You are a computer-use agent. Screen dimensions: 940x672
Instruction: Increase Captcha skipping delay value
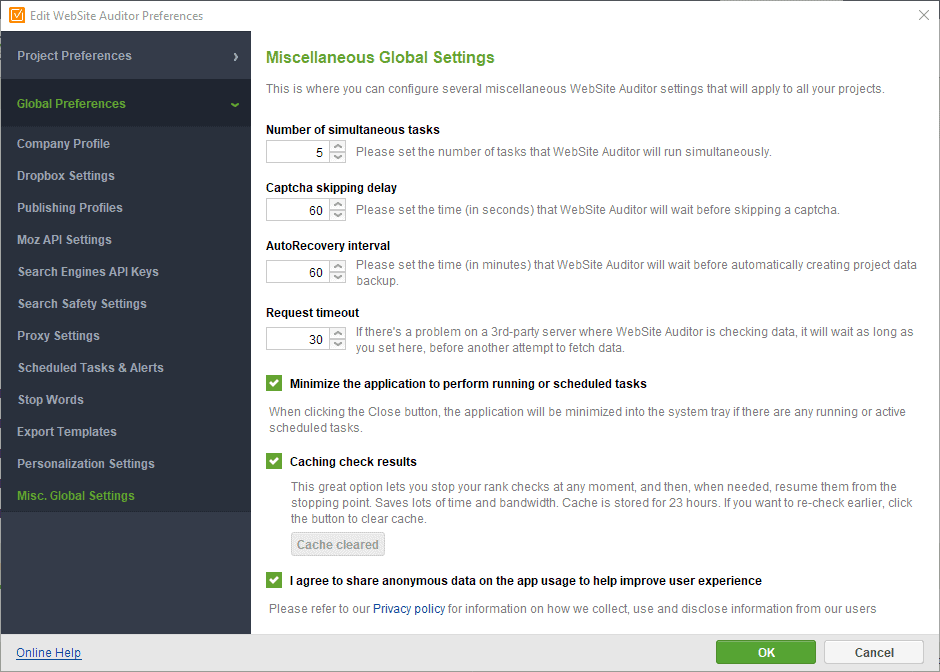[338, 204]
